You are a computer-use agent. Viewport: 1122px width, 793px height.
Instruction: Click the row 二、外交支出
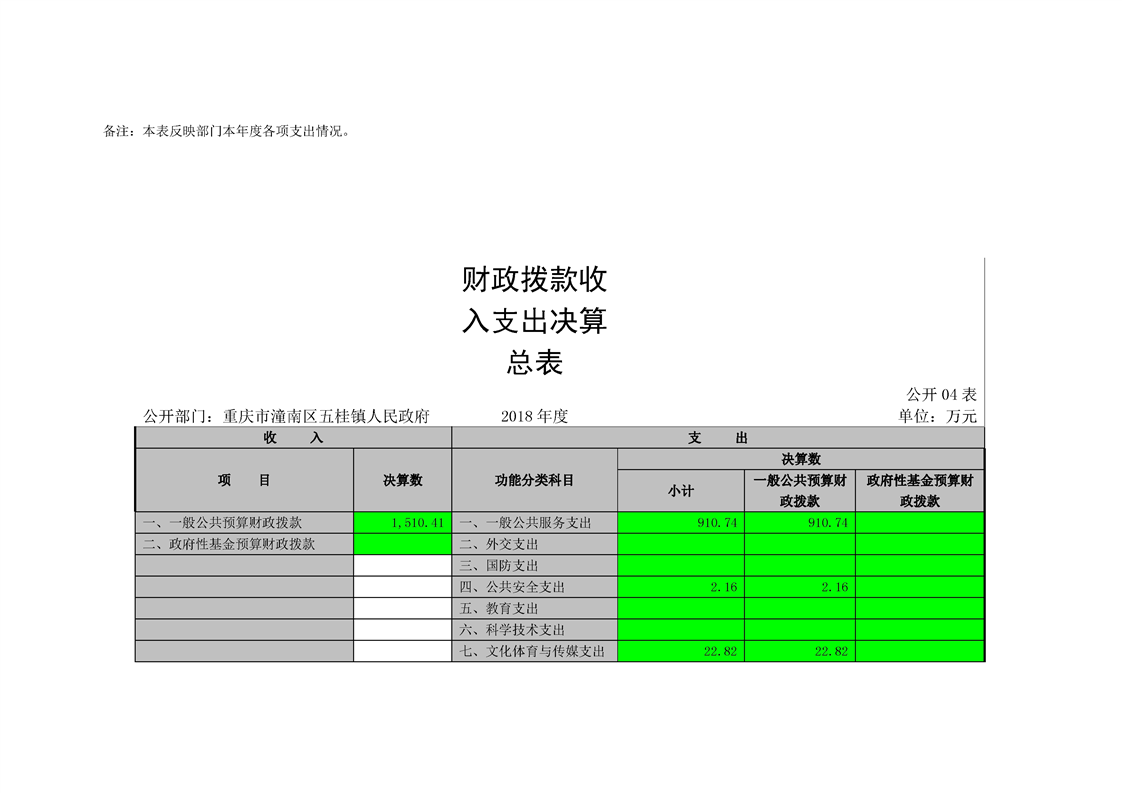click(535, 544)
